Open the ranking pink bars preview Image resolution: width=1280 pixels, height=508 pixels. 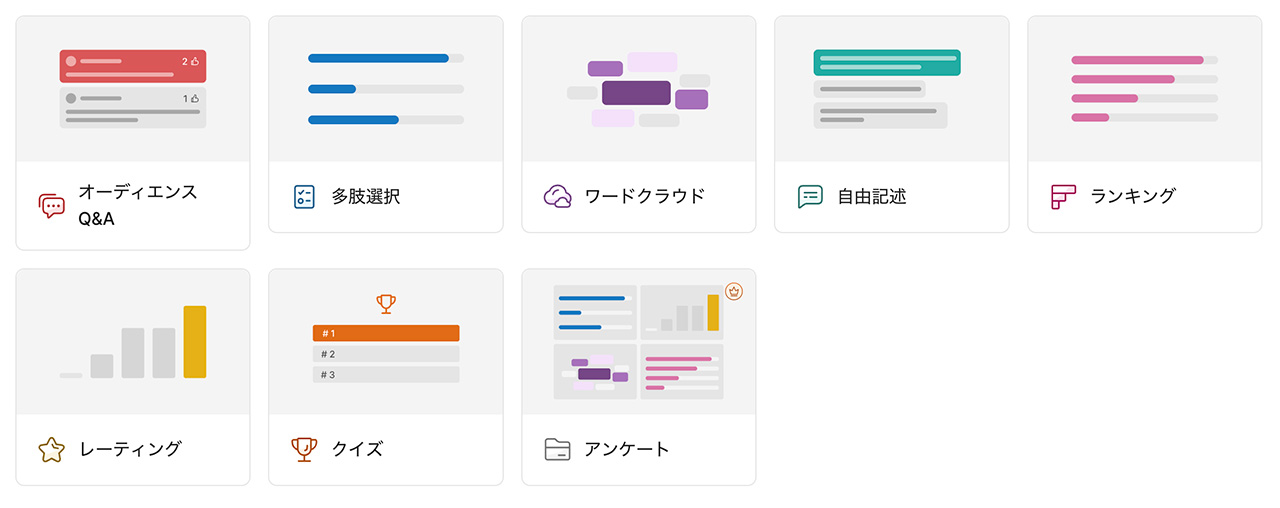click(x=1145, y=89)
